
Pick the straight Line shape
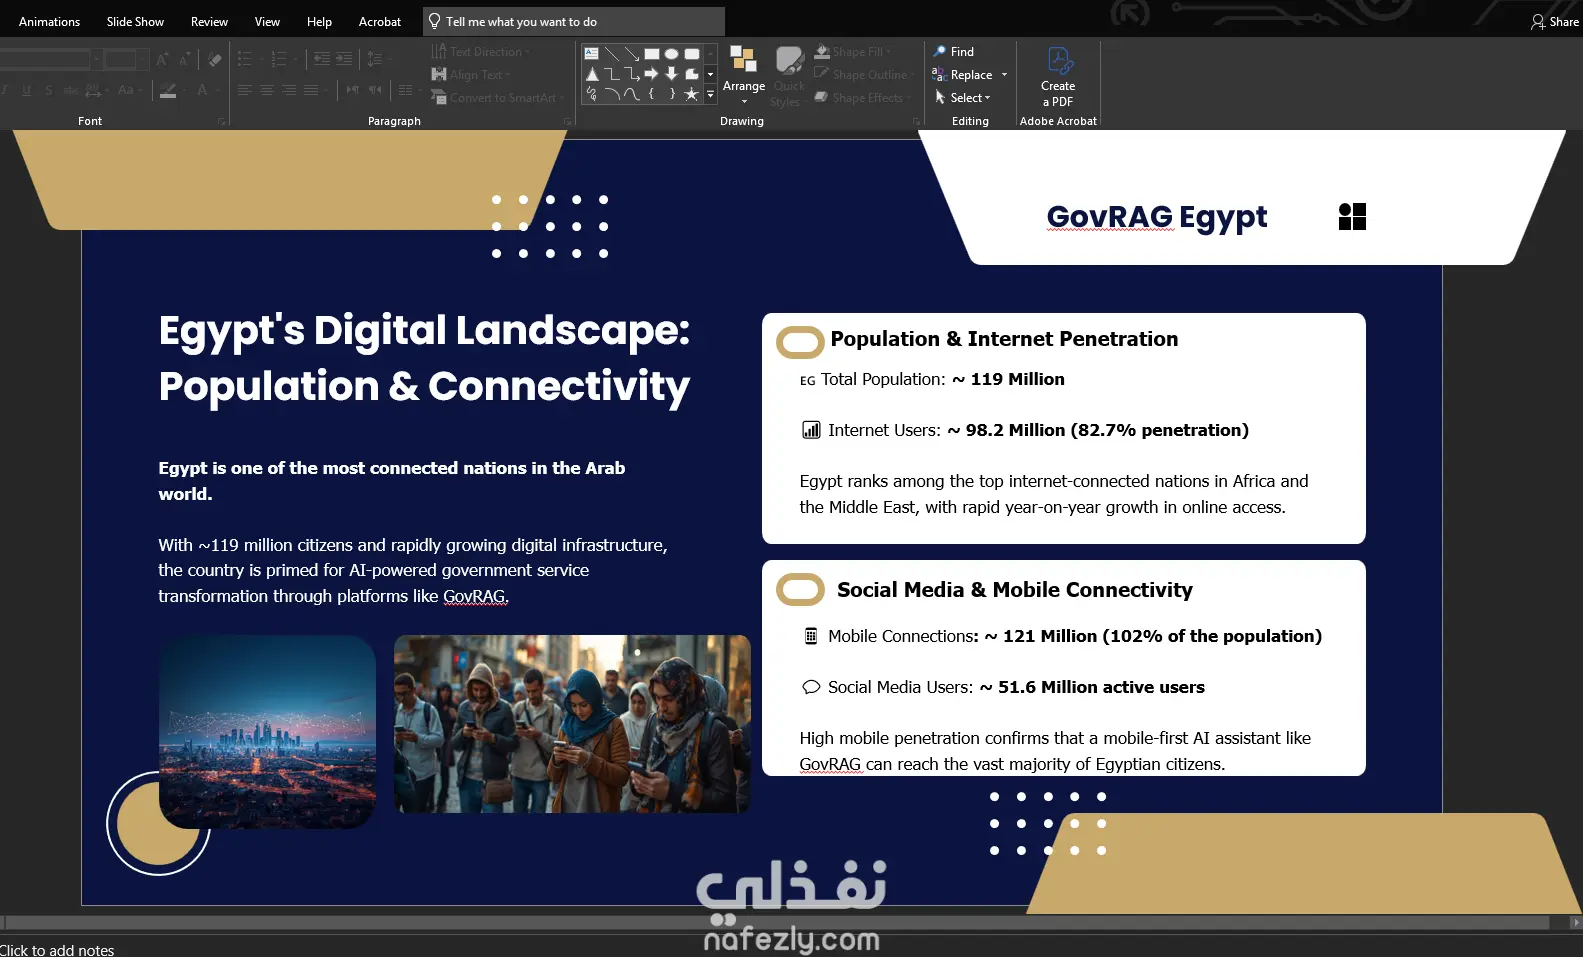coord(611,53)
